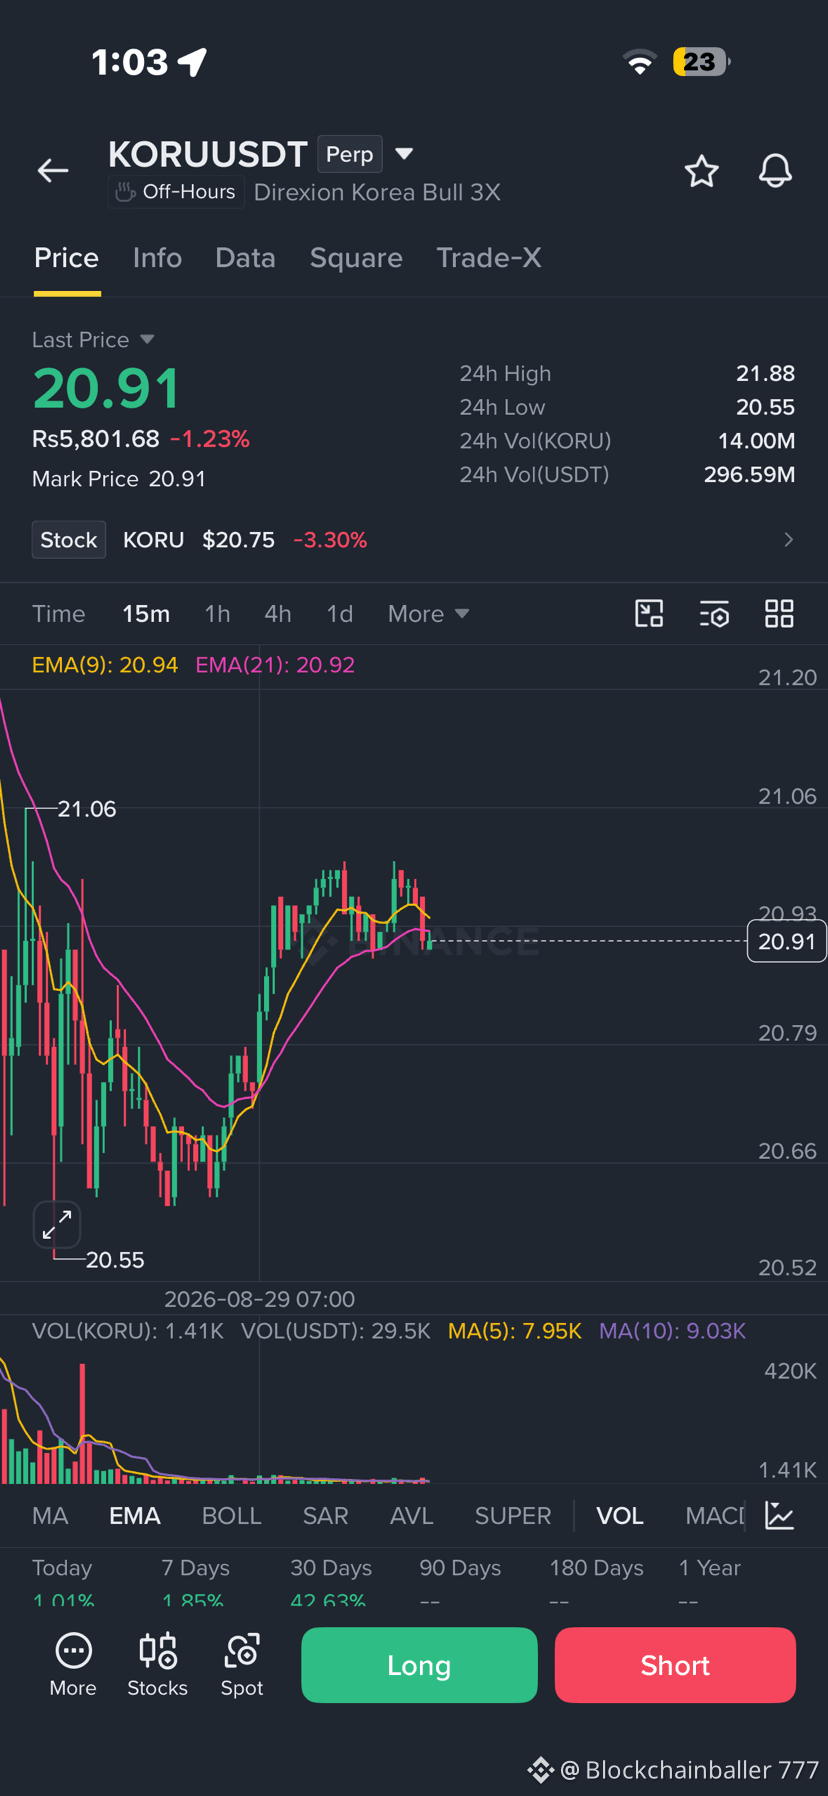Screen dimensions: 828x1796
Task: Tap the 24h Vol(USDT) value 296.59M
Action: click(749, 474)
